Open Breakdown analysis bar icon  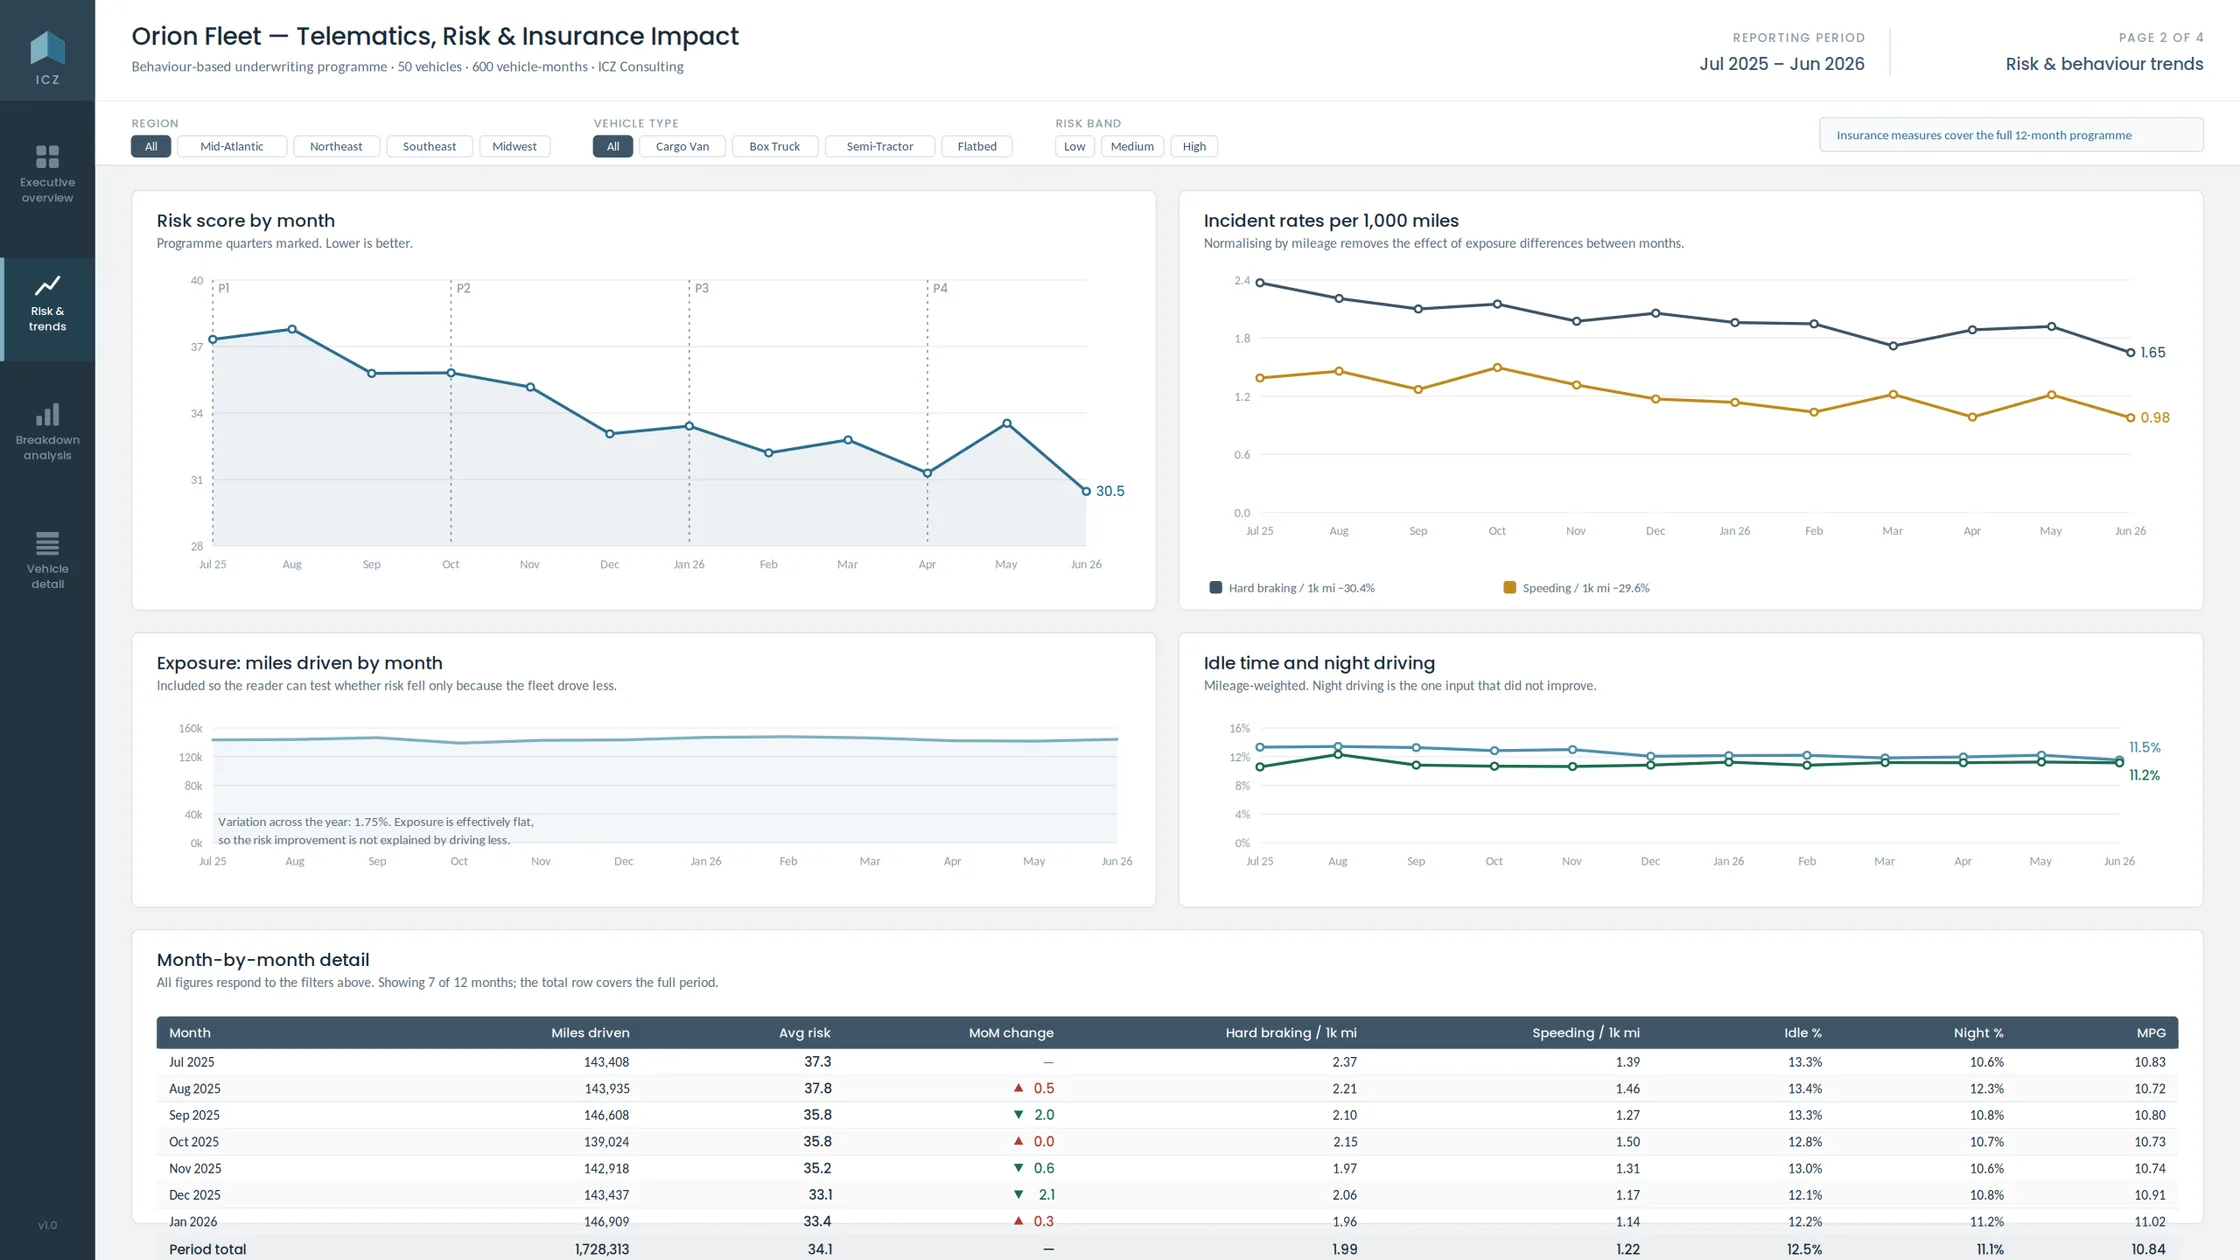[47, 414]
